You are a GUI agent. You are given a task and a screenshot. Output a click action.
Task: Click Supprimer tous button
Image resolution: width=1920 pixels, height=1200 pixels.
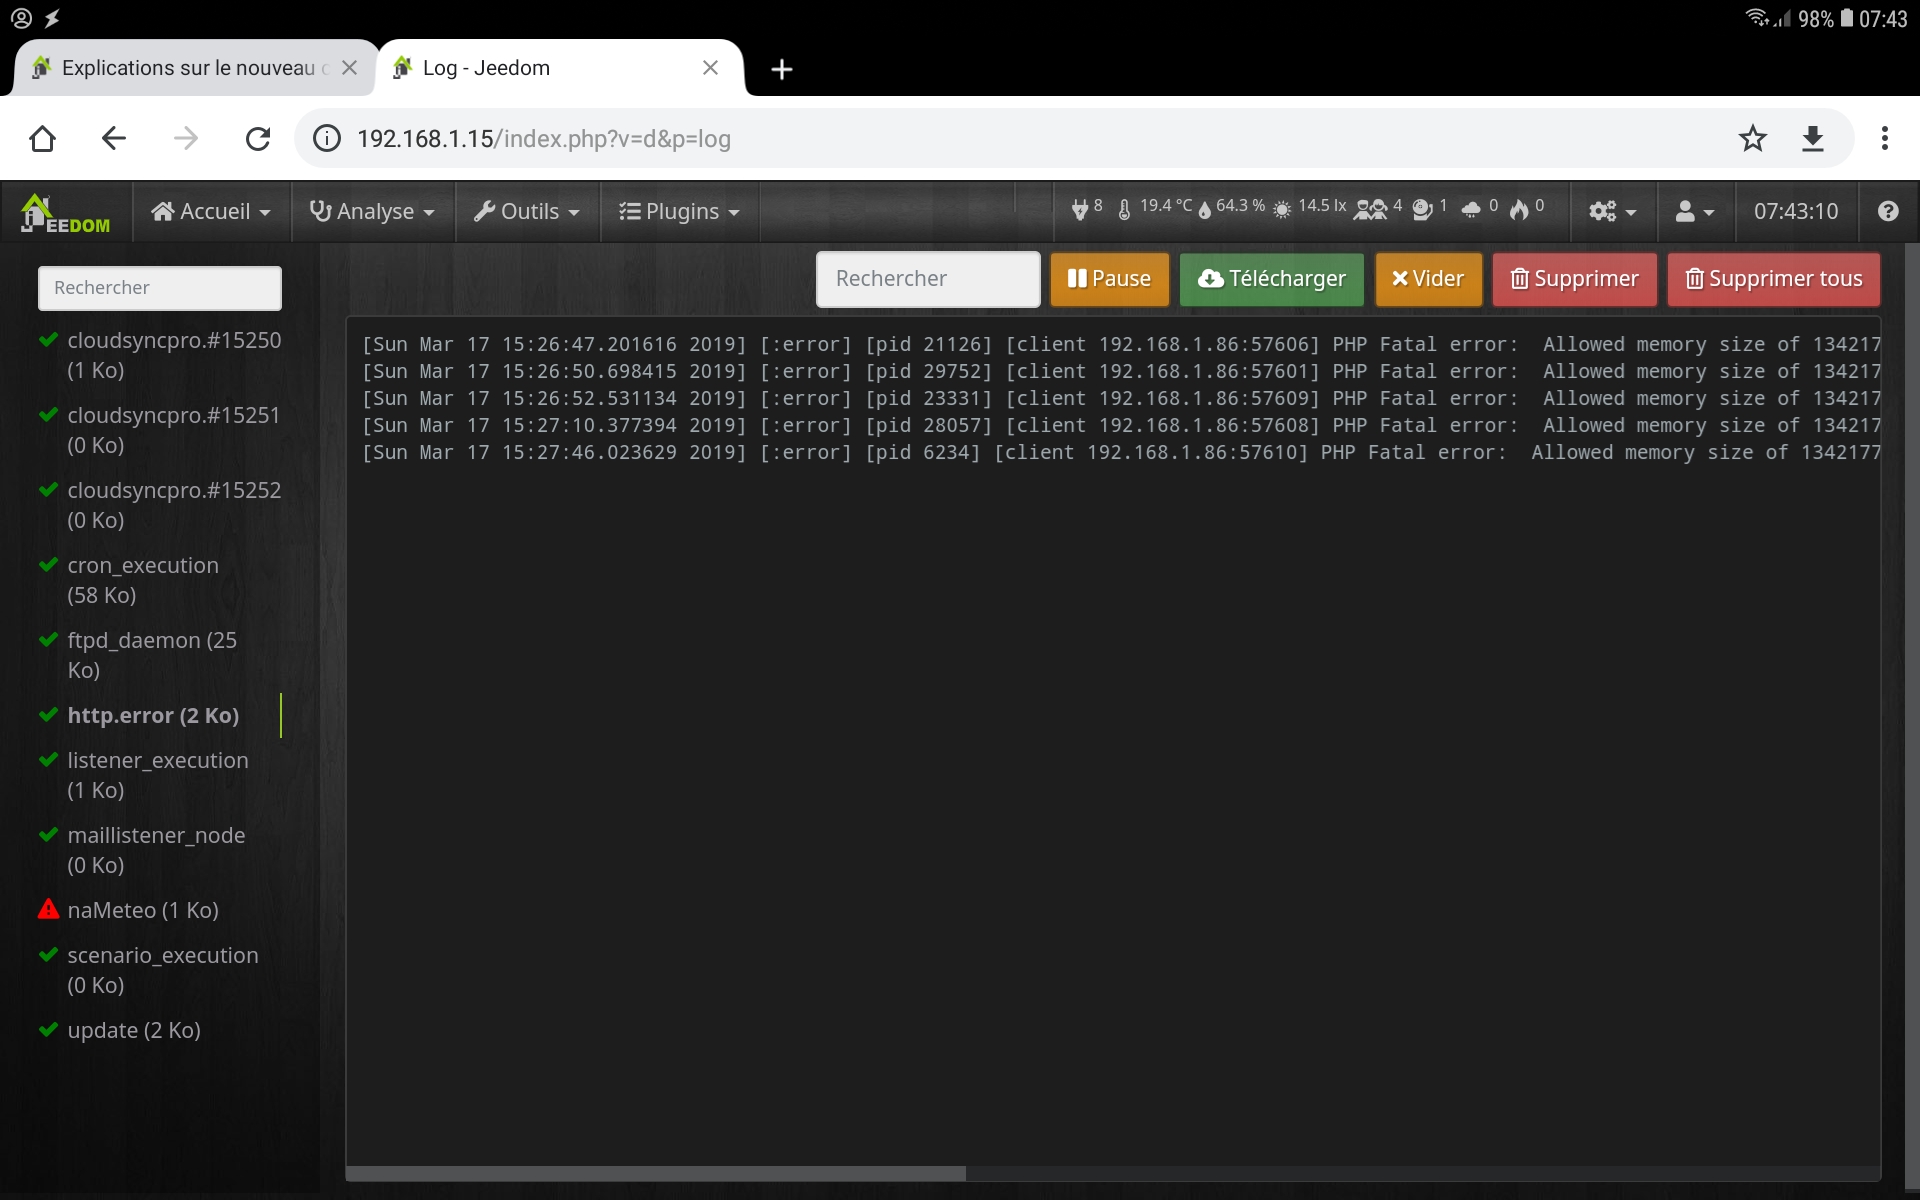click(1774, 279)
